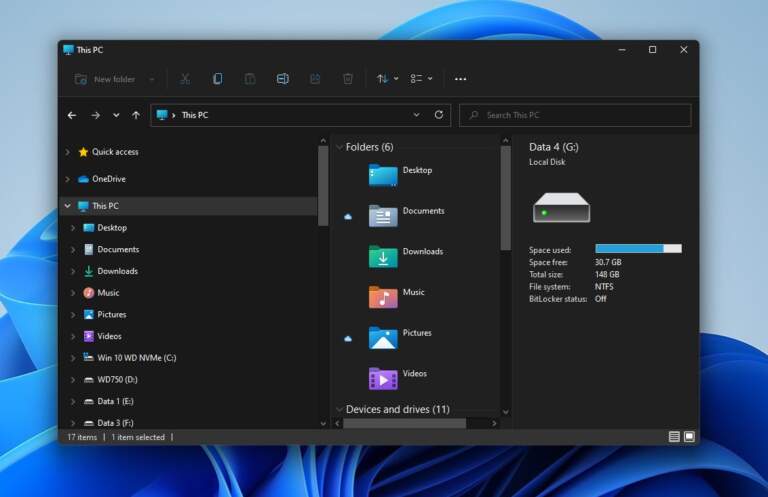
Task: Click the New folder button
Action: point(104,79)
